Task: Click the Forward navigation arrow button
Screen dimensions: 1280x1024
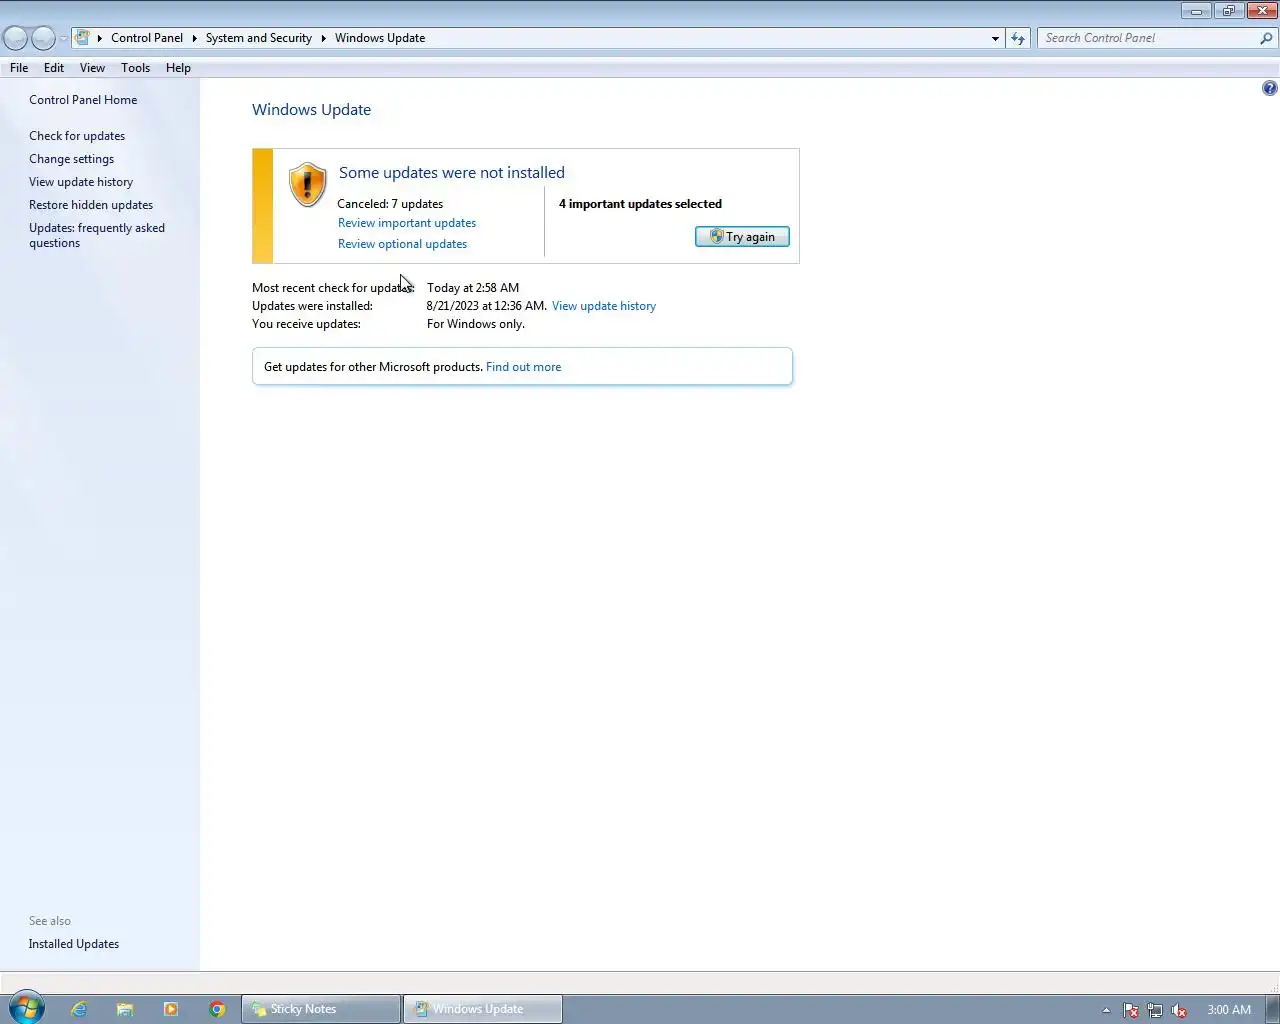Action: [43, 38]
